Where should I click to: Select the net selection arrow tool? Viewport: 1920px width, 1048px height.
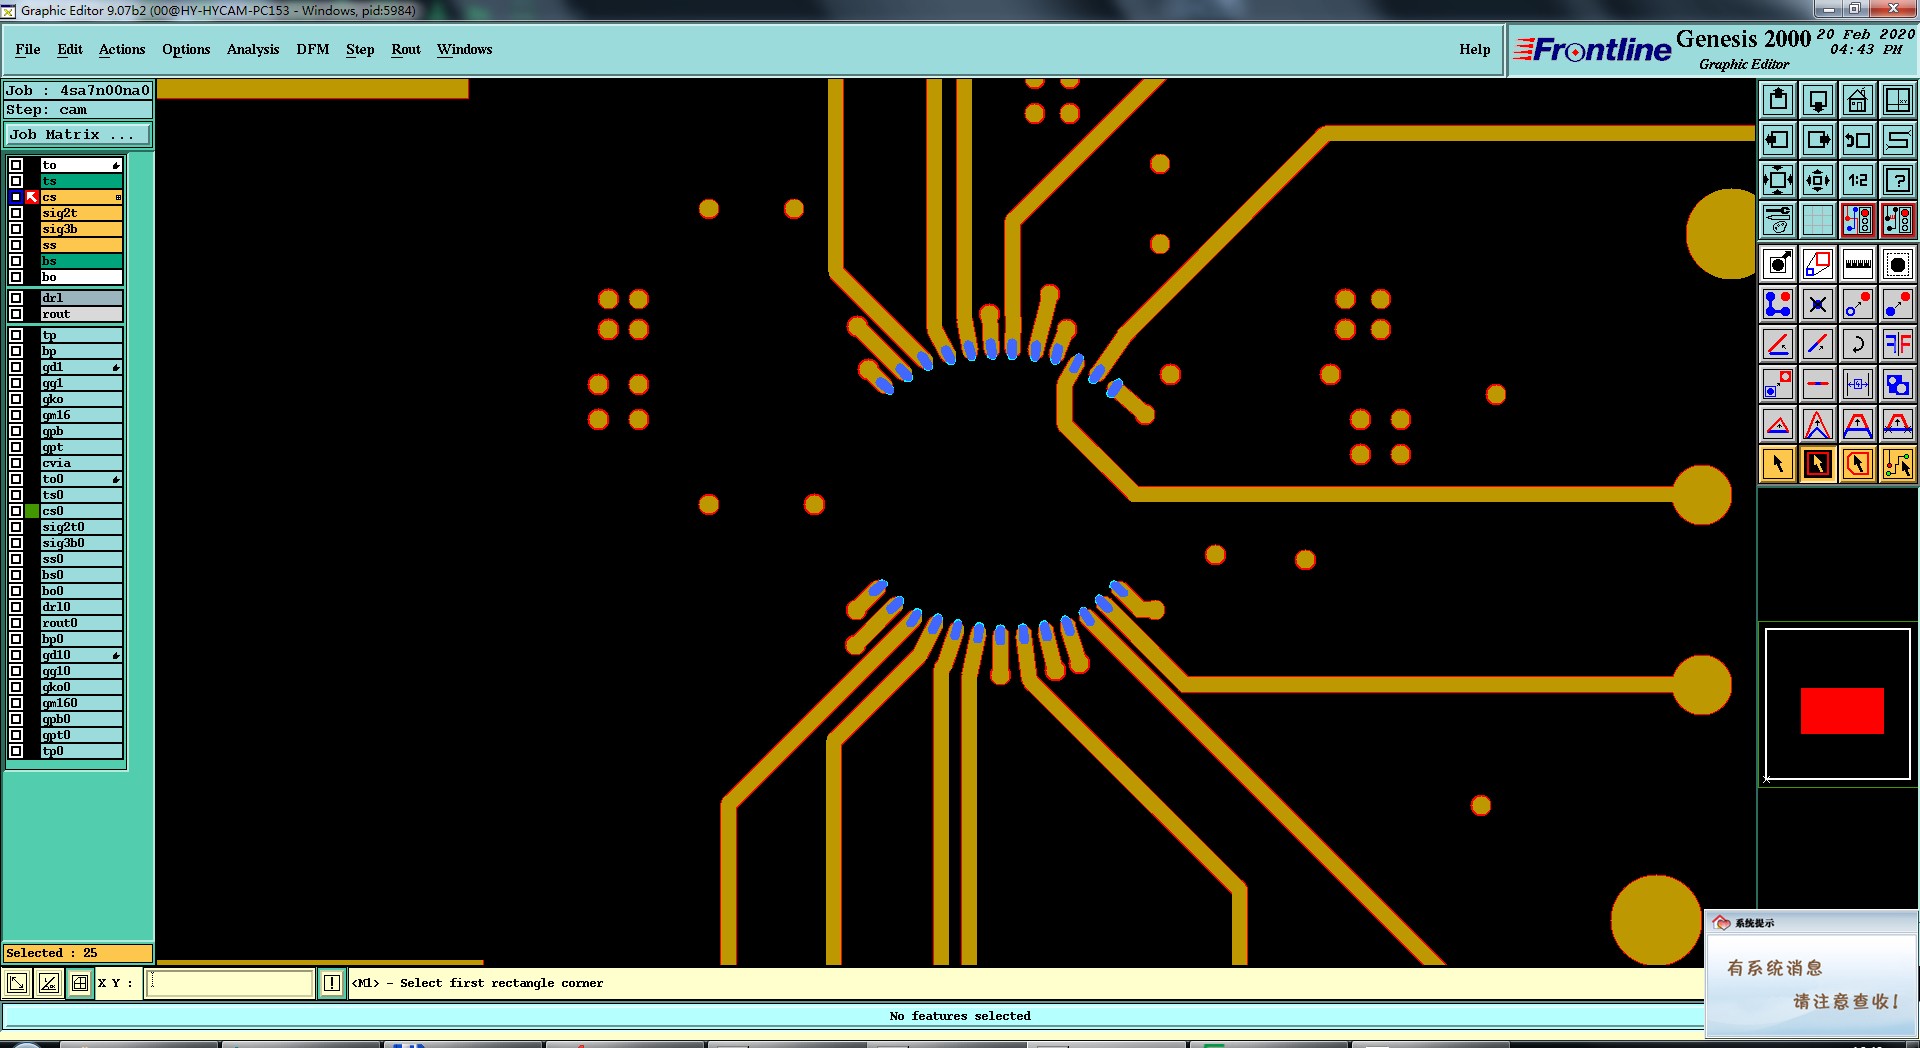(1898, 464)
